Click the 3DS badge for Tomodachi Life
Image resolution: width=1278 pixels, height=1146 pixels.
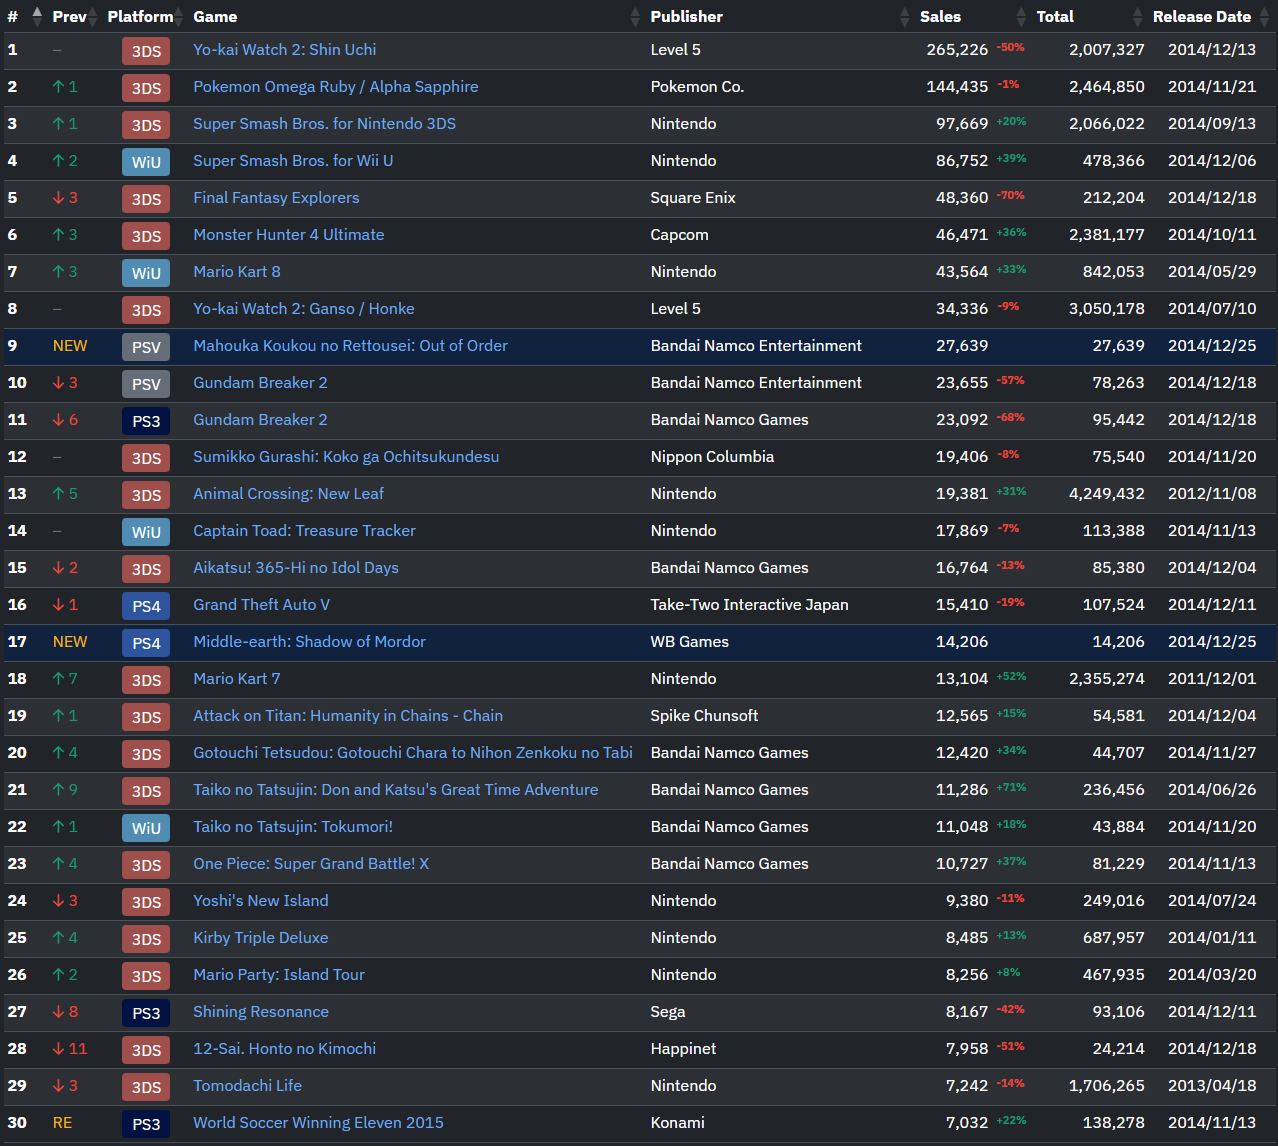pyautogui.click(x=146, y=1087)
